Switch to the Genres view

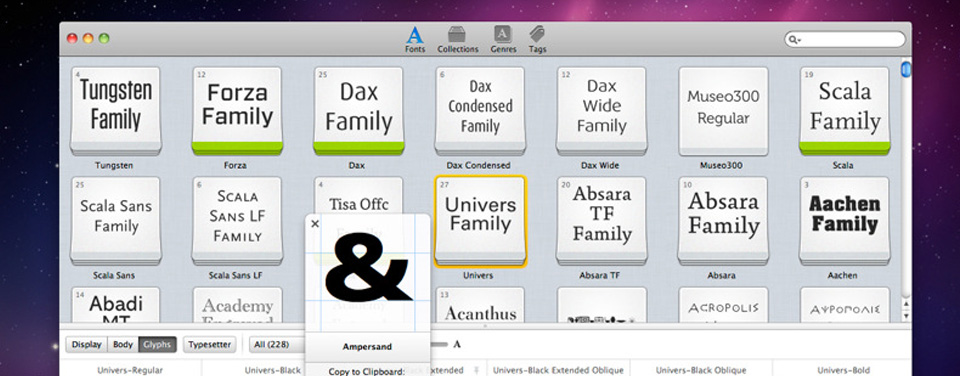(x=503, y=39)
